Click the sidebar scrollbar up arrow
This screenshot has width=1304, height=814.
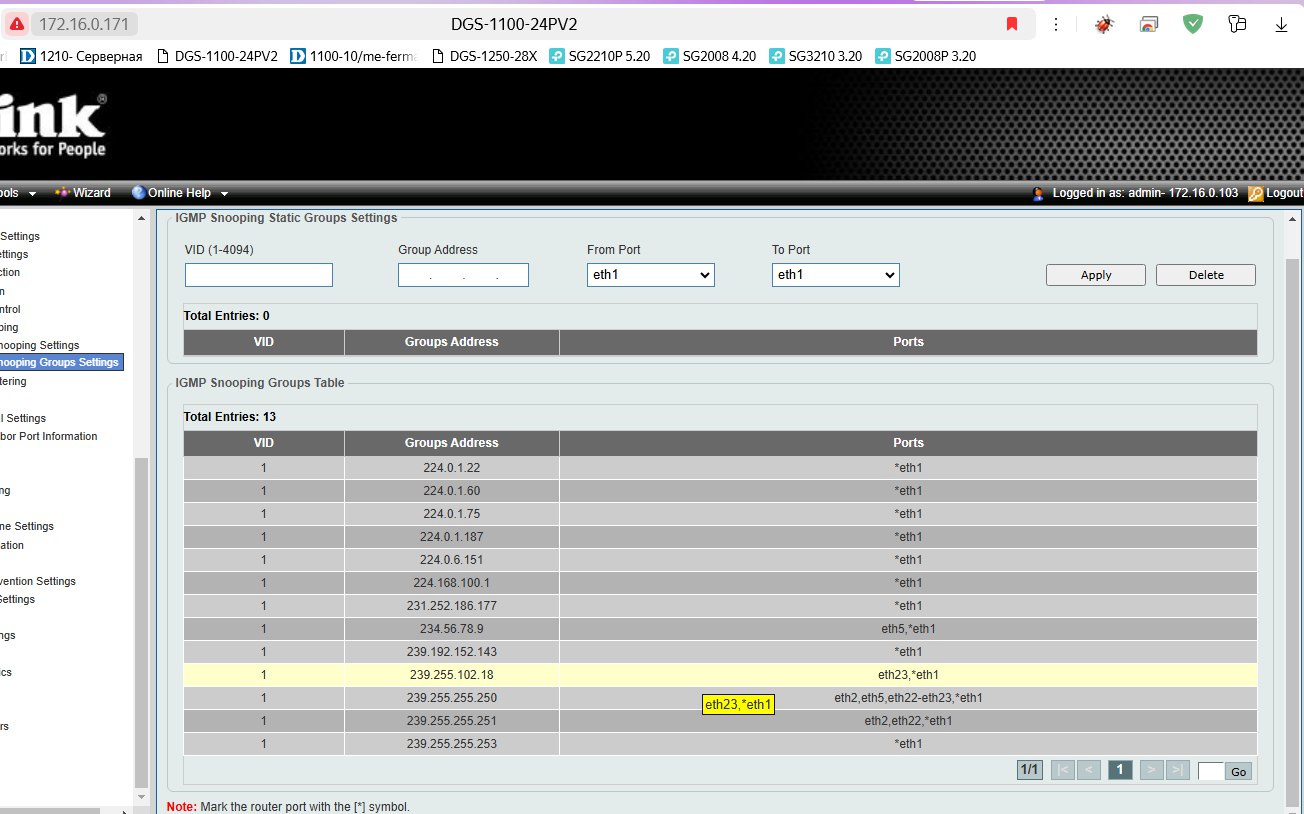(141, 217)
